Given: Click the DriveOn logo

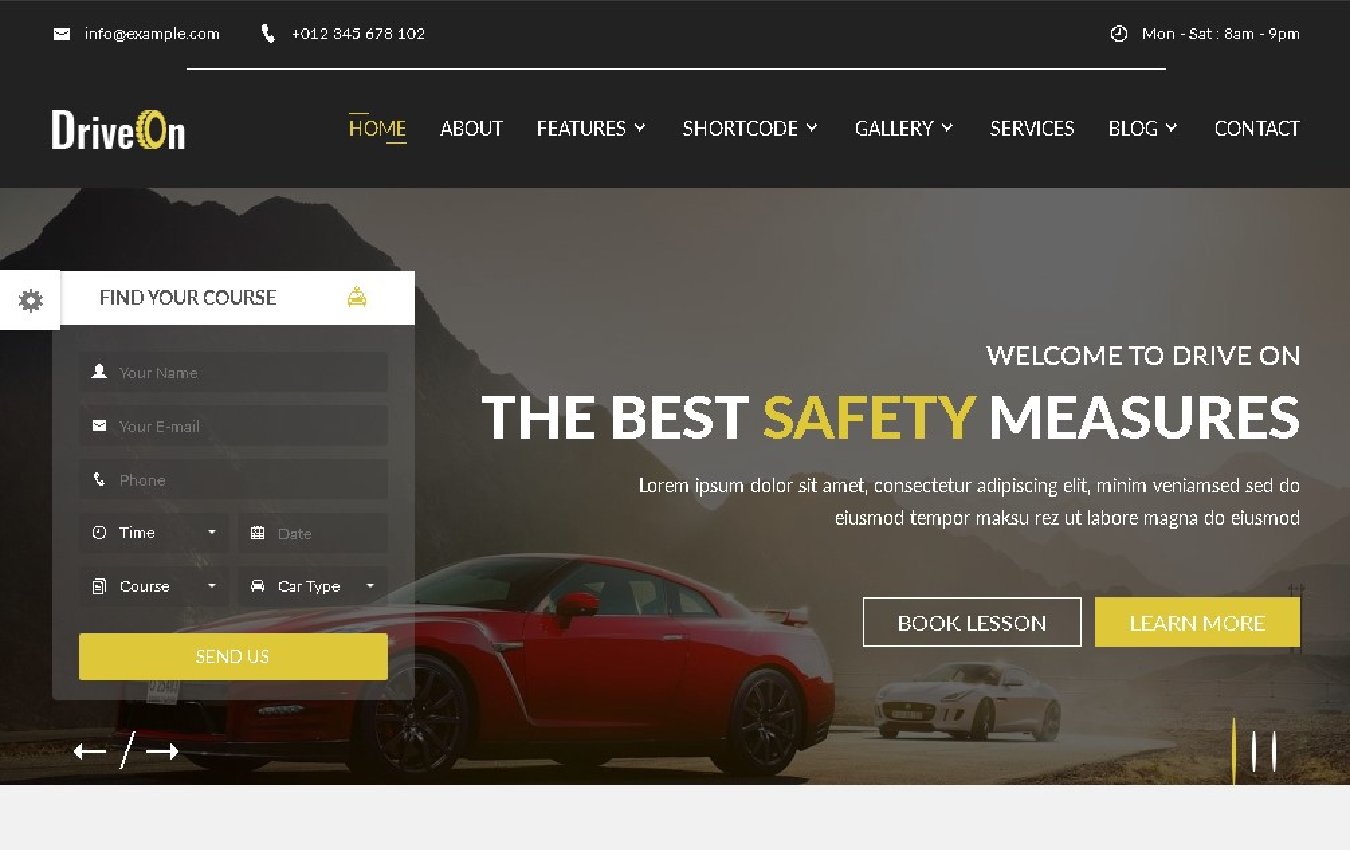Looking at the screenshot, I should [x=118, y=129].
